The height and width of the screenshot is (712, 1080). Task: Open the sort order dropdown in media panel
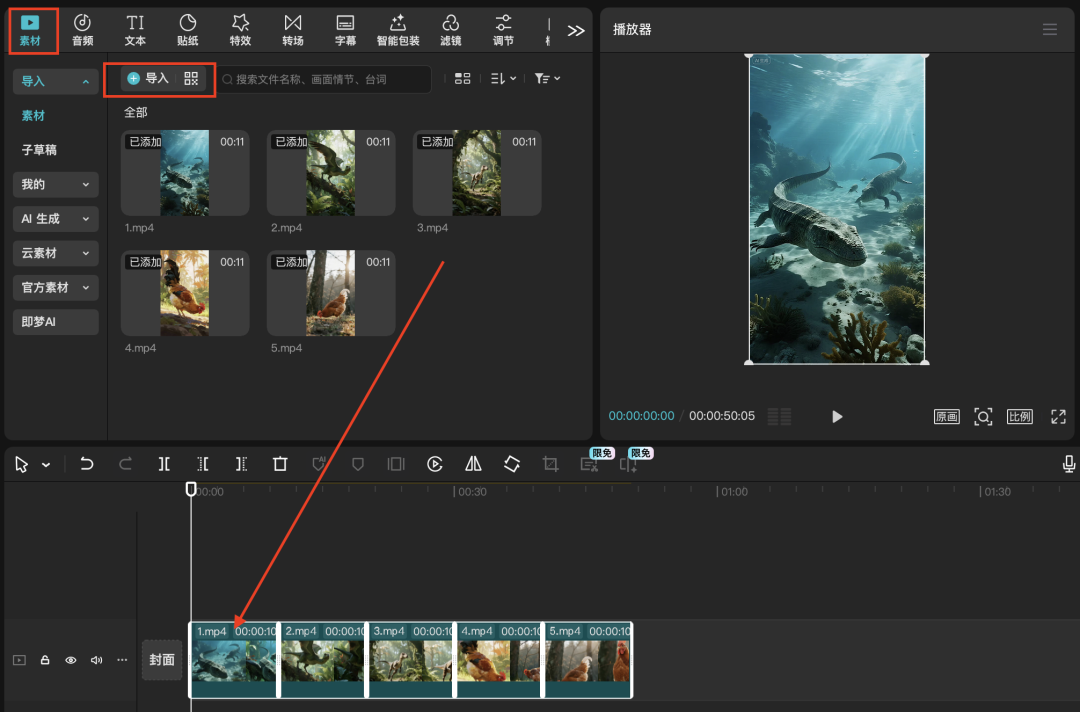[503, 79]
